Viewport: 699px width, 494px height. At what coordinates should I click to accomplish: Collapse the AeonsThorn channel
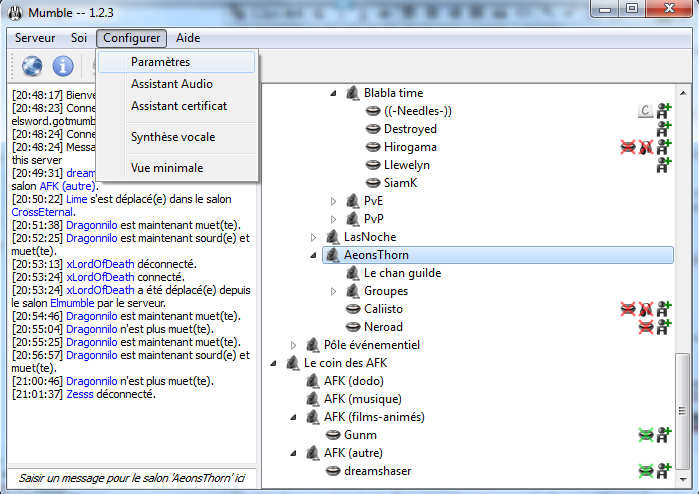(x=313, y=255)
